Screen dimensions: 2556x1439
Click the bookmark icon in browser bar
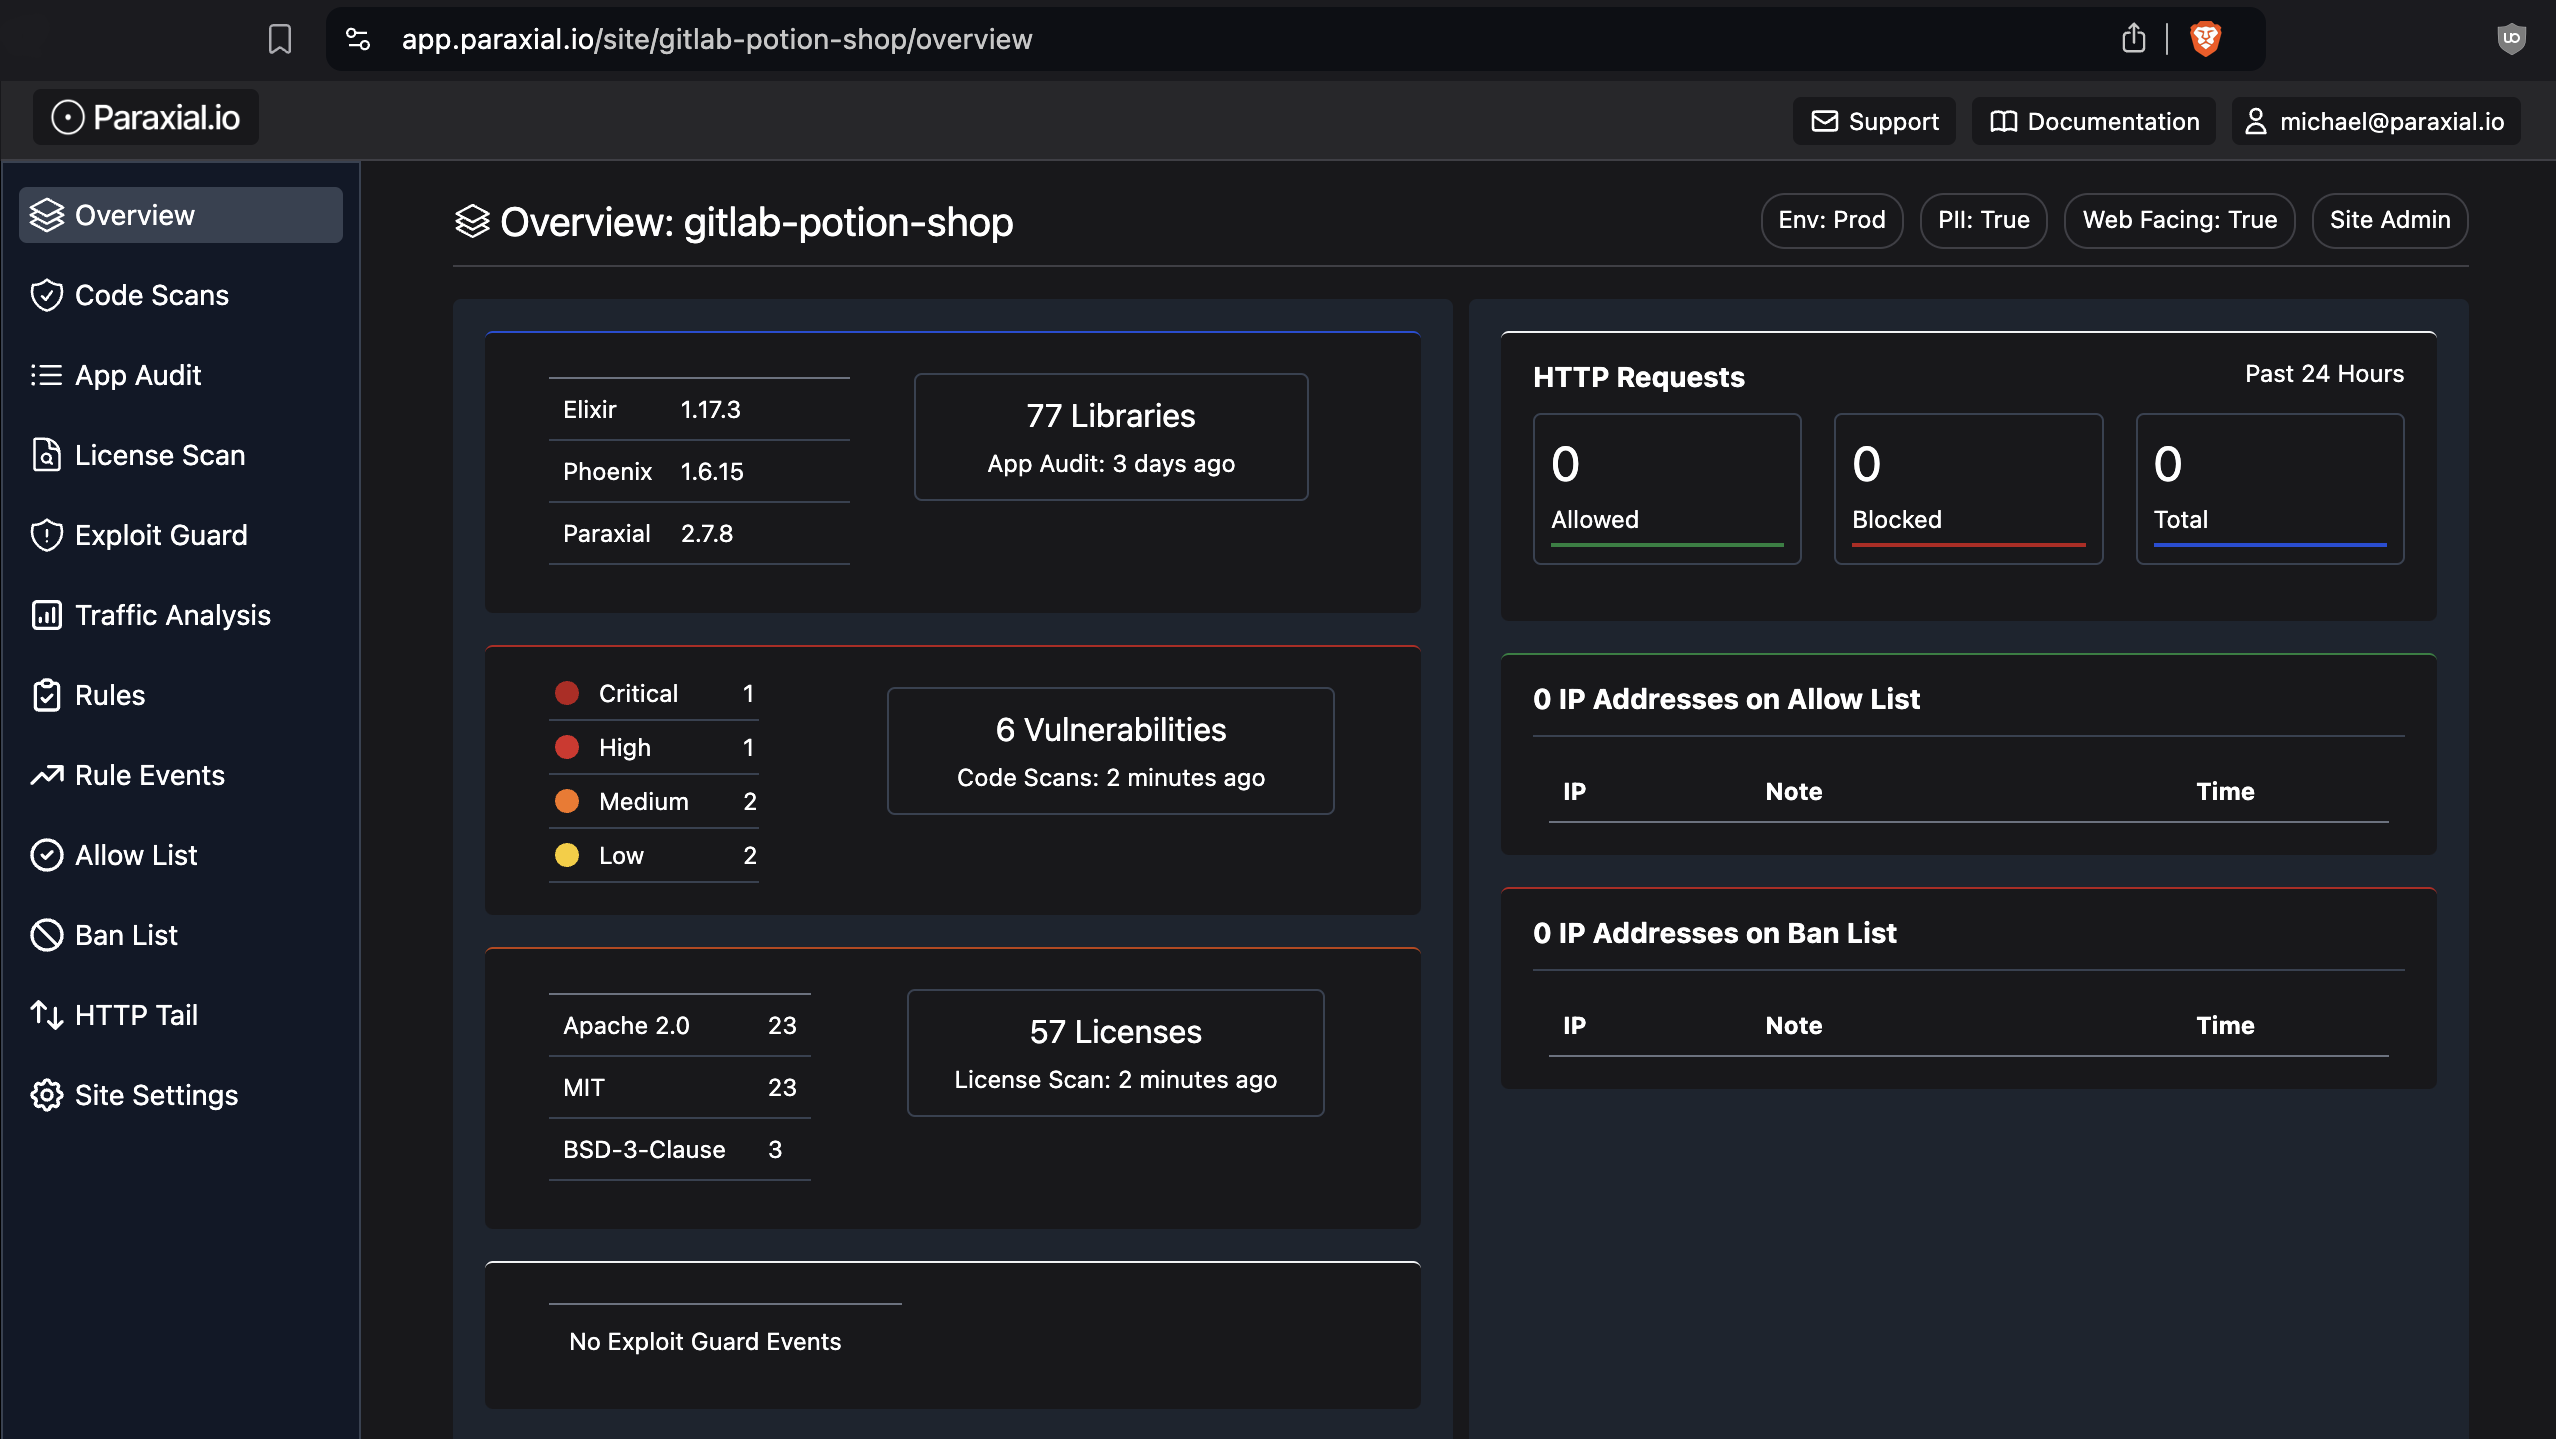tap(280, 39)
